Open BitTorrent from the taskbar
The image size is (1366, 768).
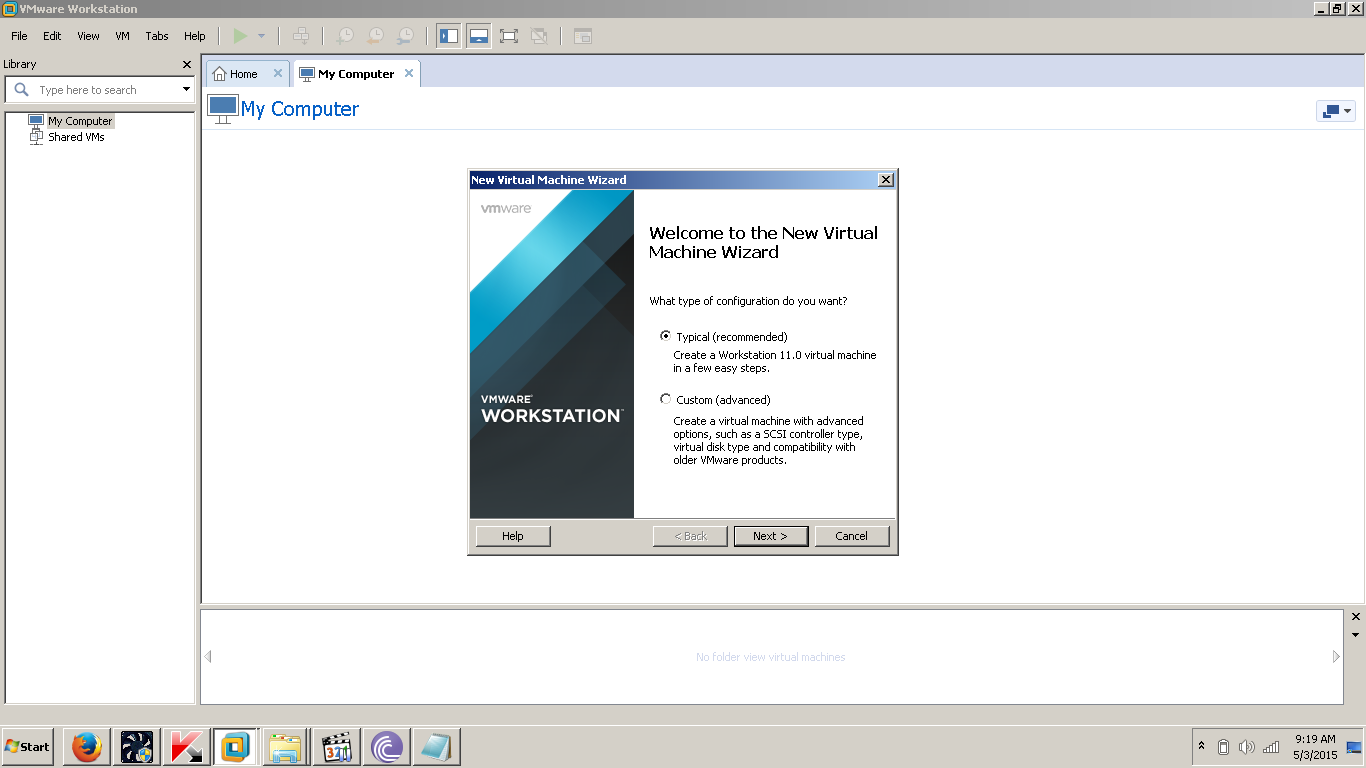click(x=386, y=747)
